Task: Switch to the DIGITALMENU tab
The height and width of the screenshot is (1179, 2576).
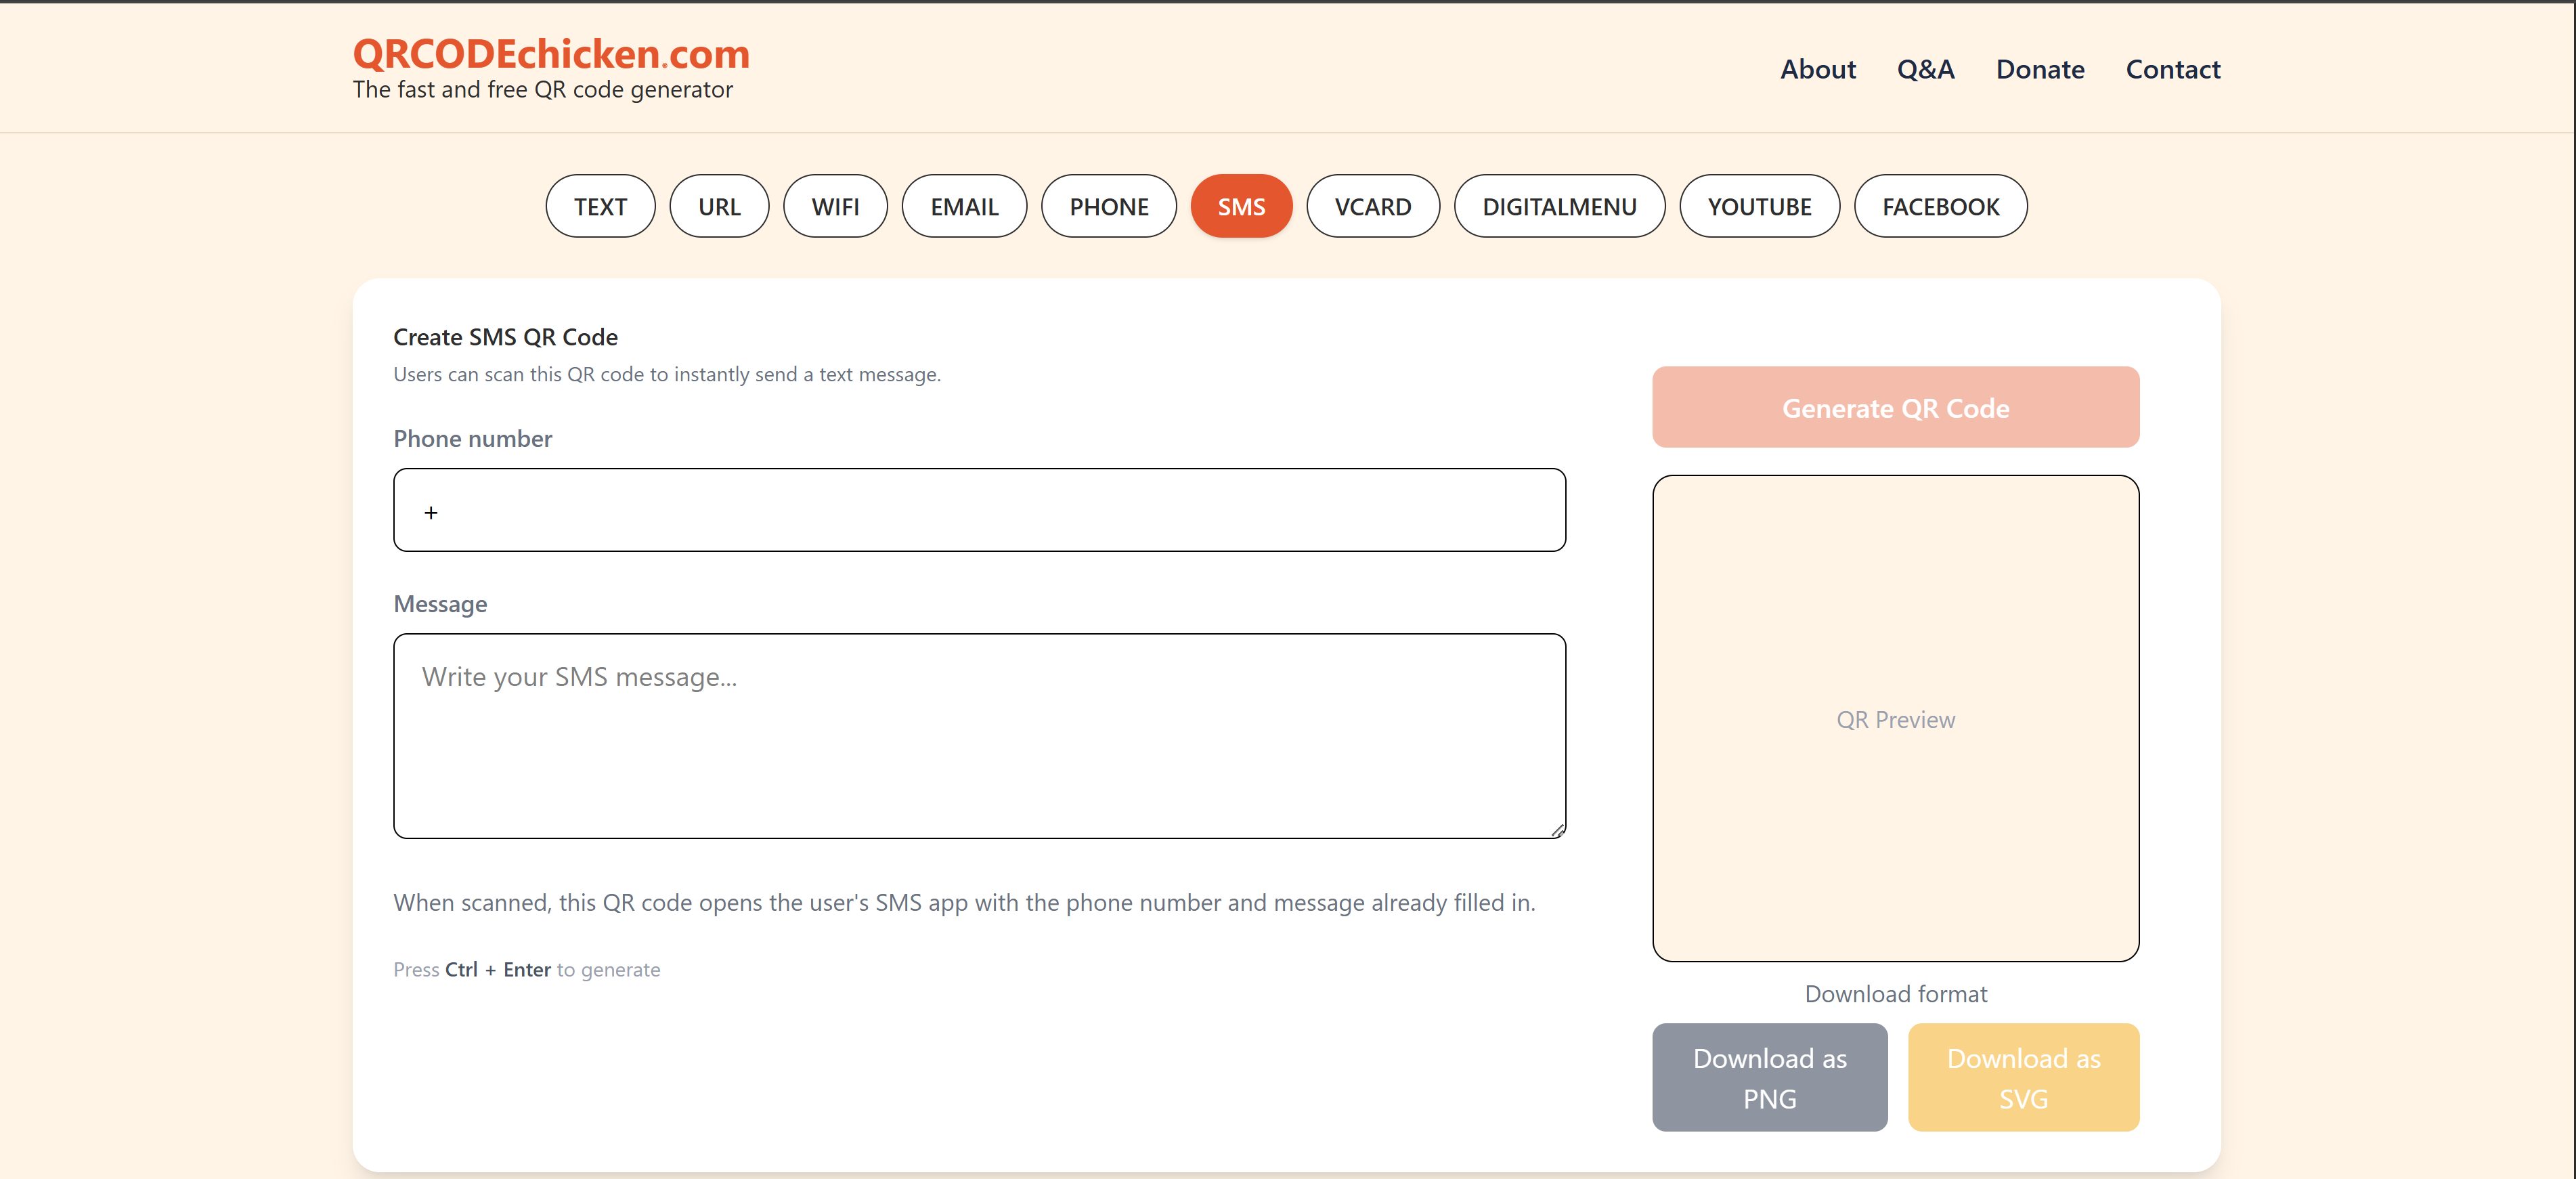Action: pos(1559,206)
